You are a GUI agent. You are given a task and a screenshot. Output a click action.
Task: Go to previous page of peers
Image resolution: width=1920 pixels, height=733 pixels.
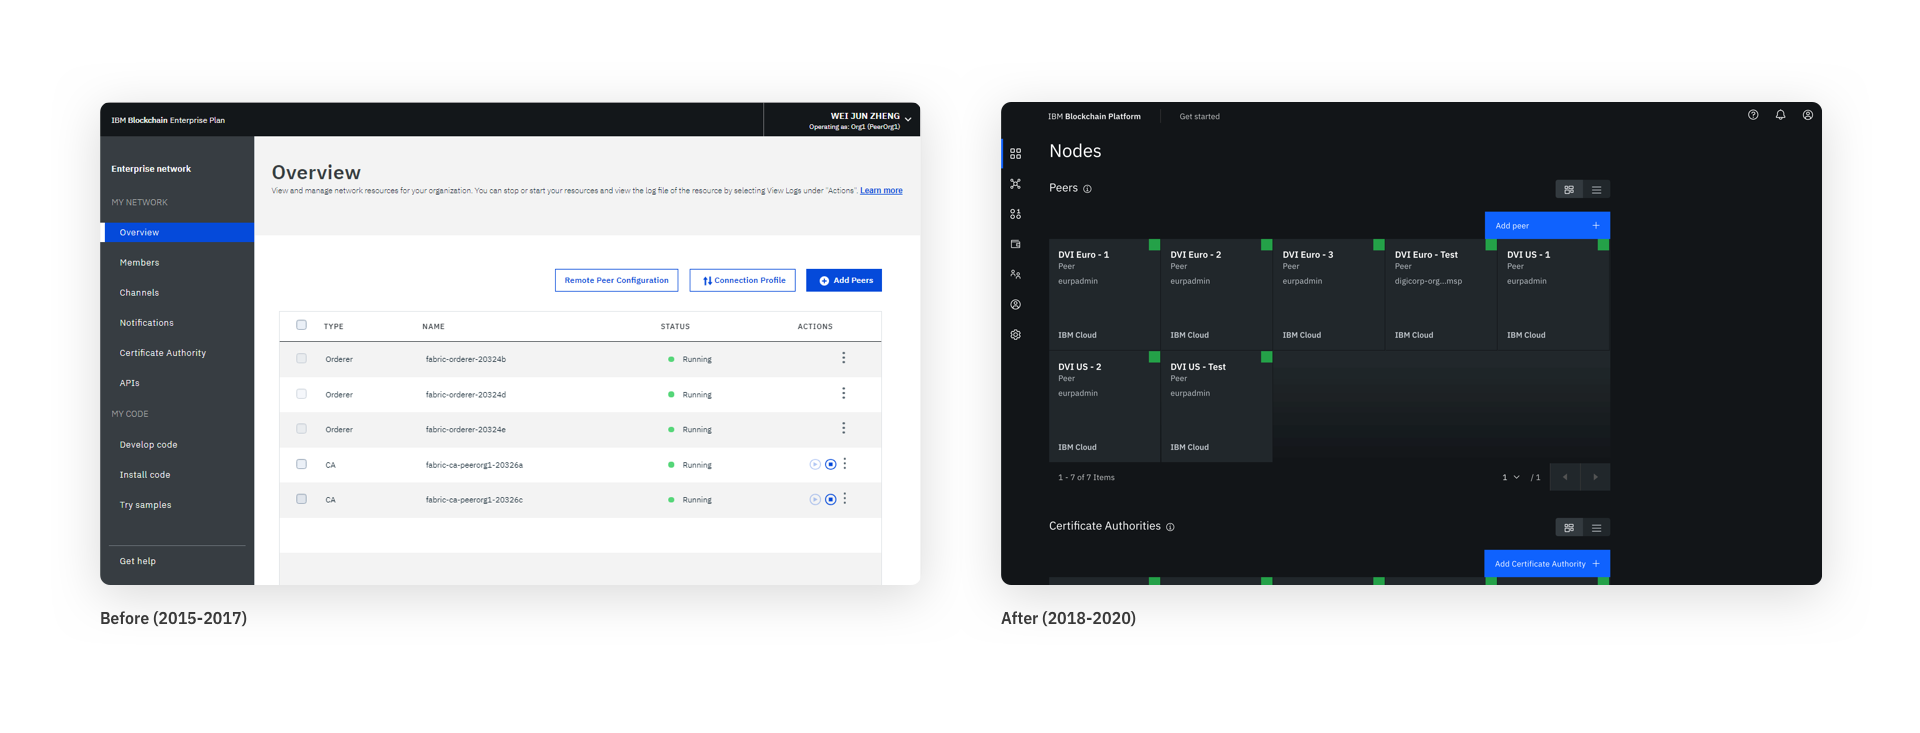coord(1565,477)
